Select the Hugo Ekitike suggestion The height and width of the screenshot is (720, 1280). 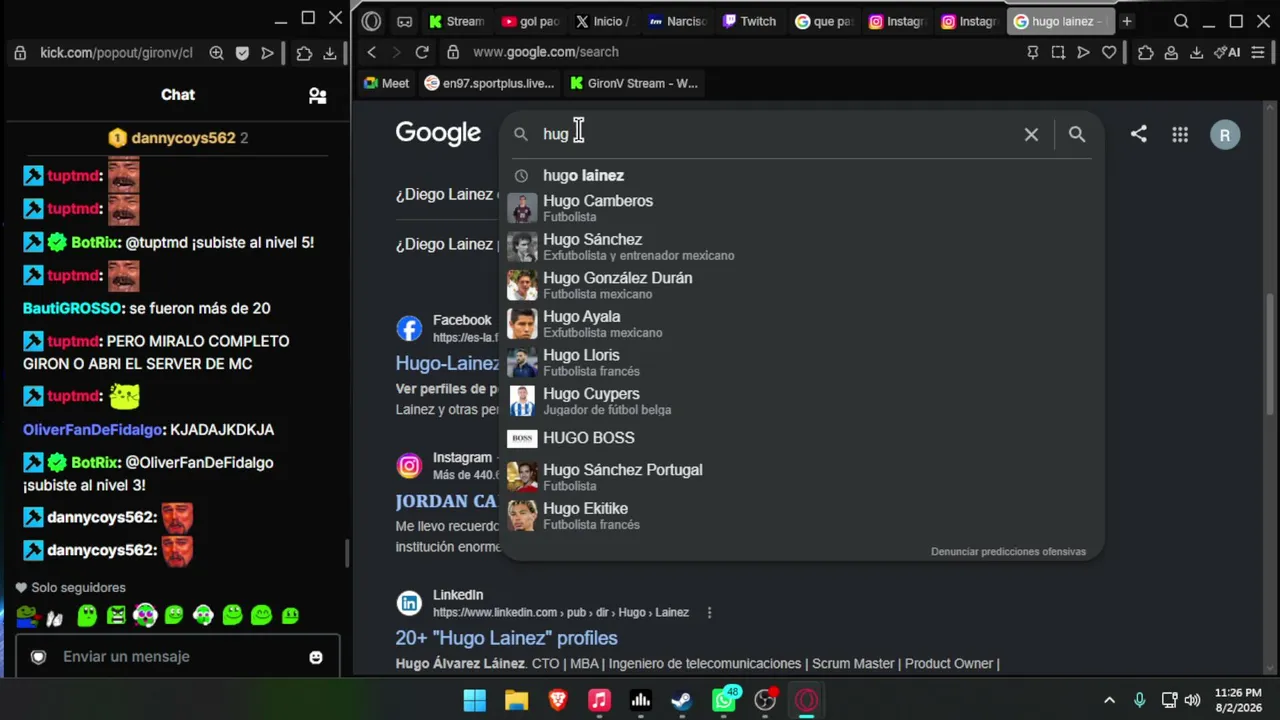[x=801, y=516]
